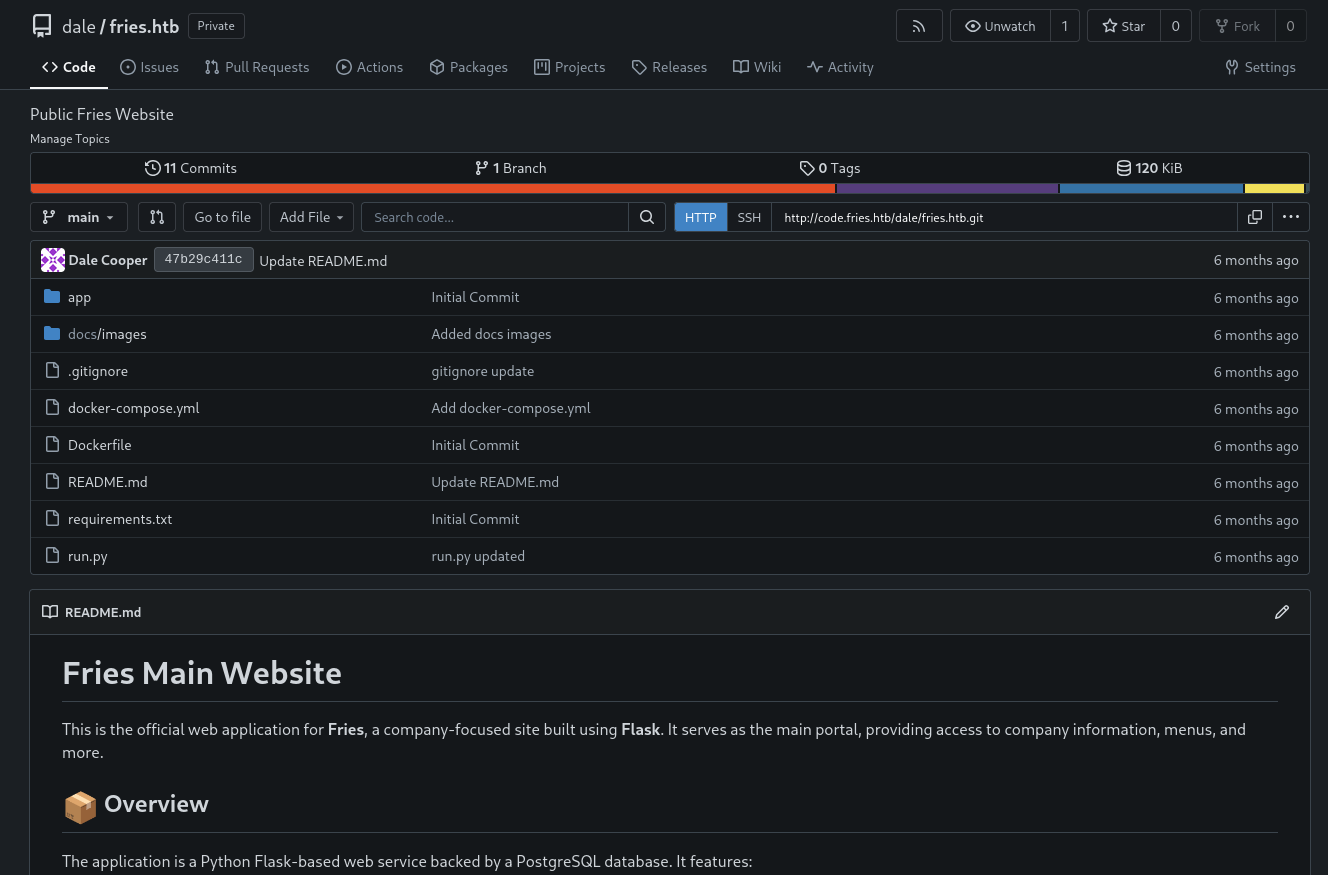Viewport: 1328px width, 875px height.
Task: Click the Fork button
Action: click(1237, 26)
